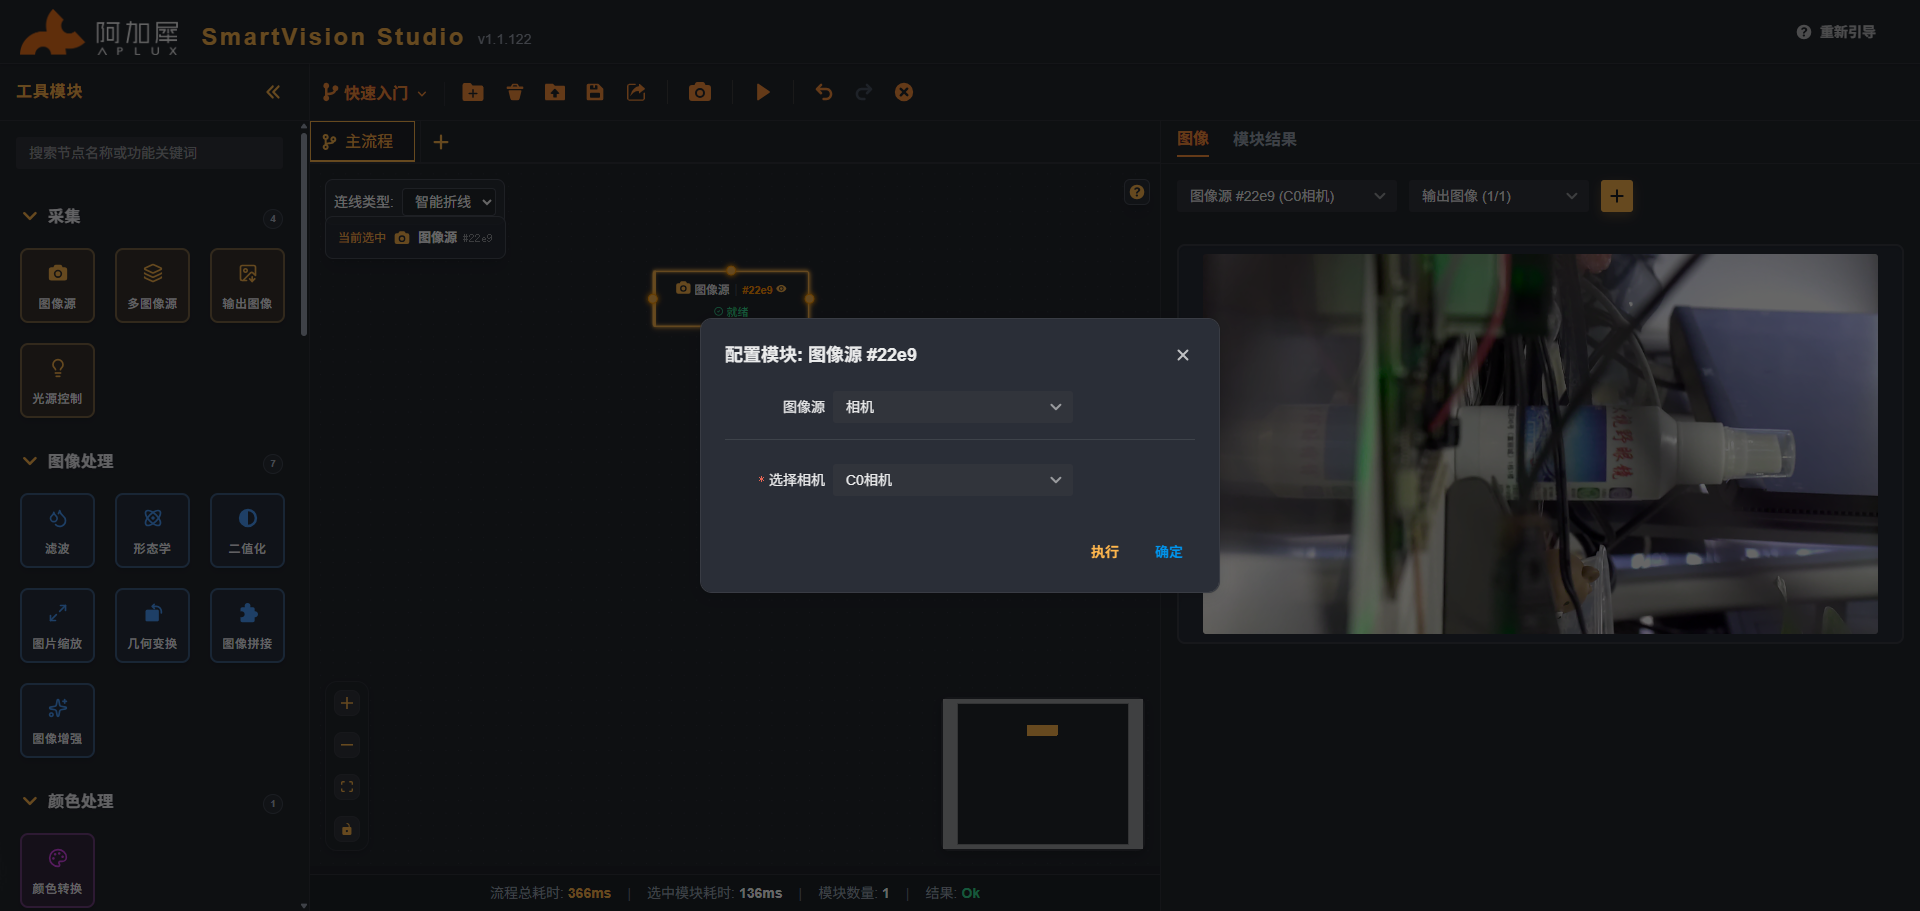Select the 几何变换 geometric transform module
The image size is (1920, 911).
pyautogui.click(x=152, y=625)
